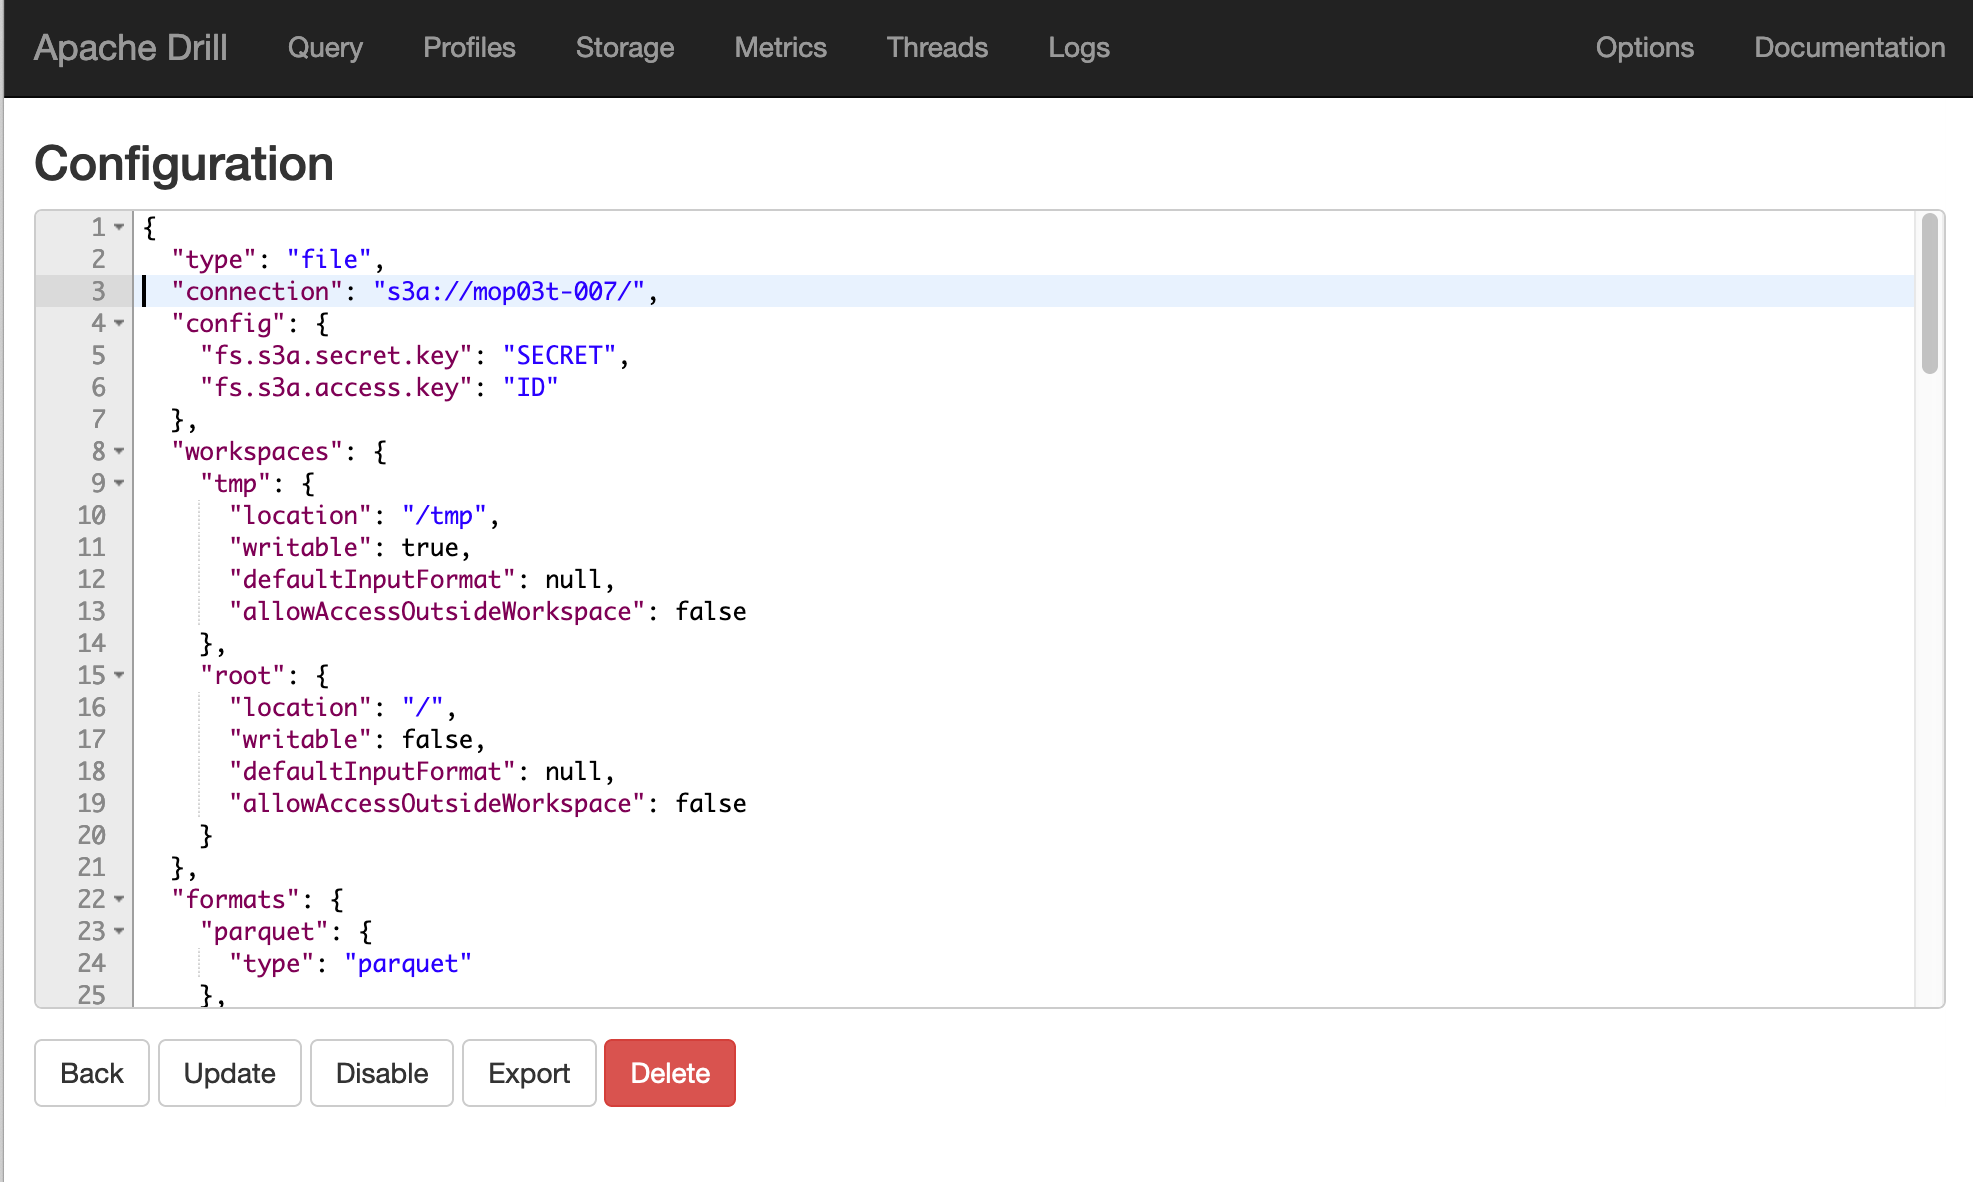
Task: Click the Update button
Action: click(230, 1073)
